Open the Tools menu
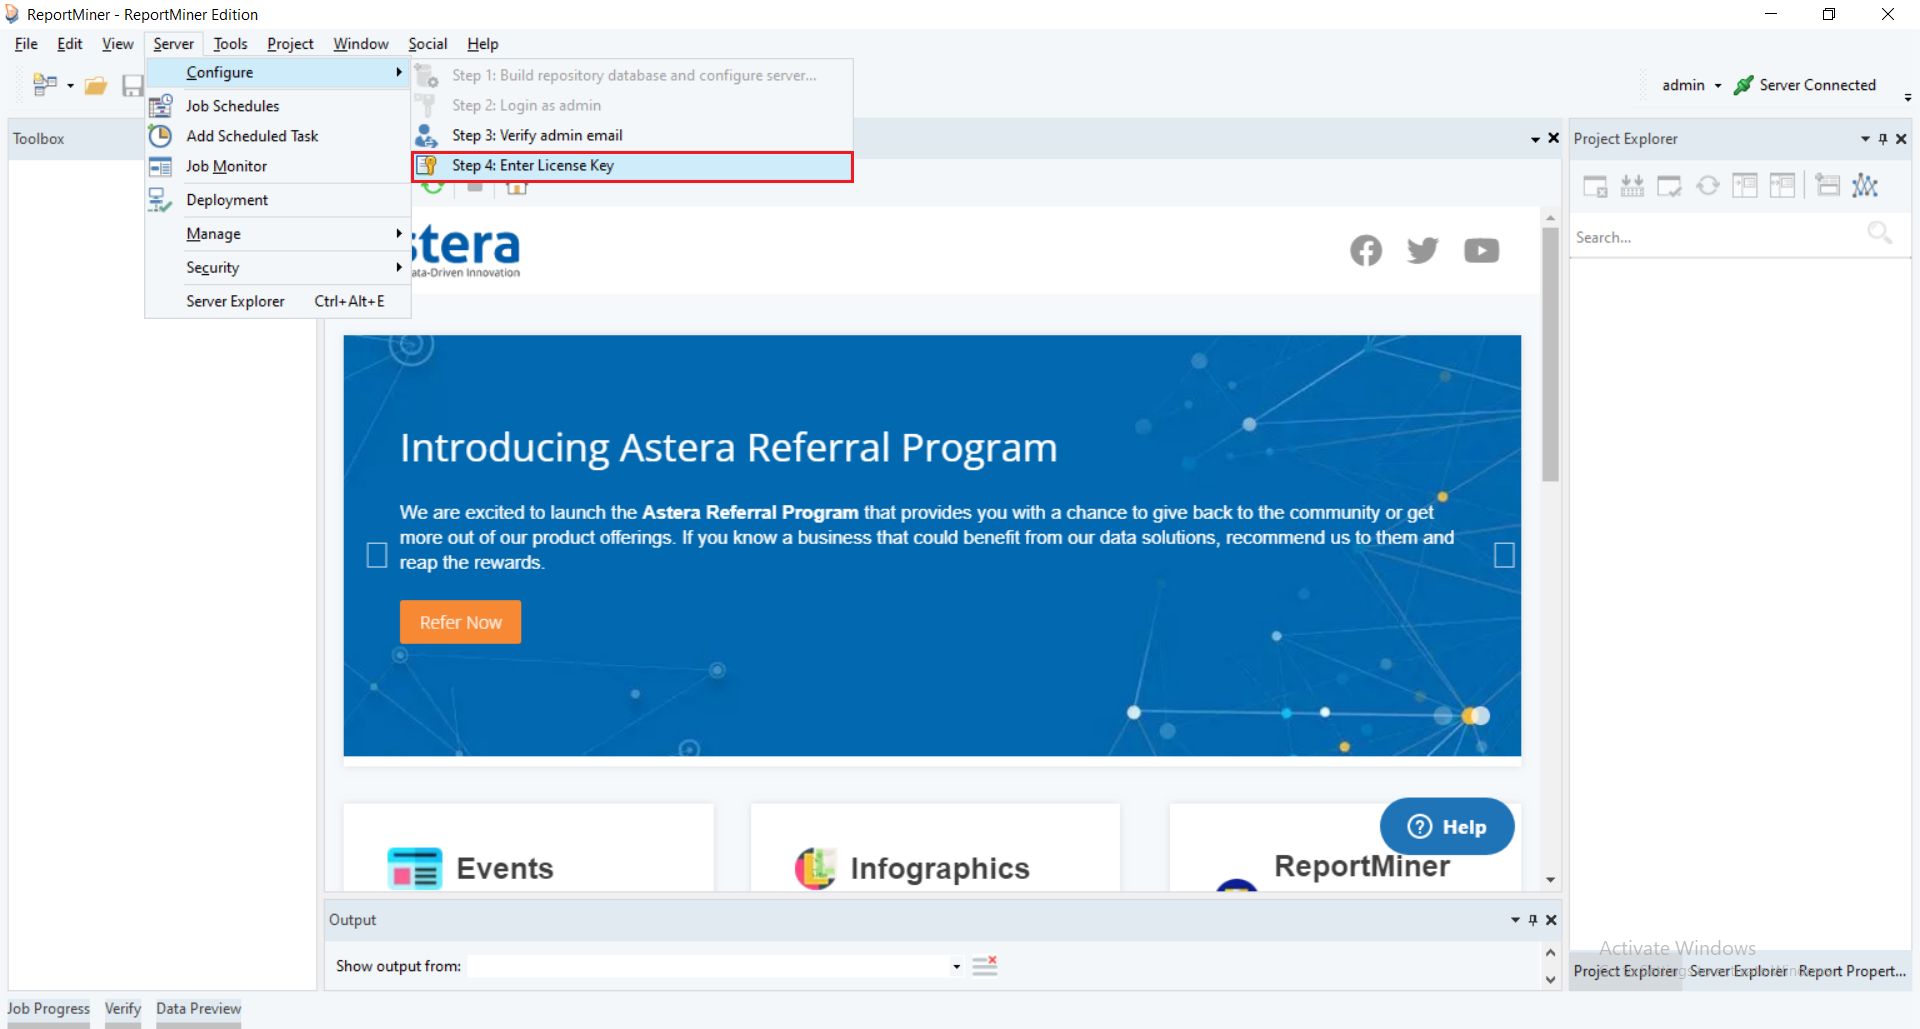 pos(230,44)
